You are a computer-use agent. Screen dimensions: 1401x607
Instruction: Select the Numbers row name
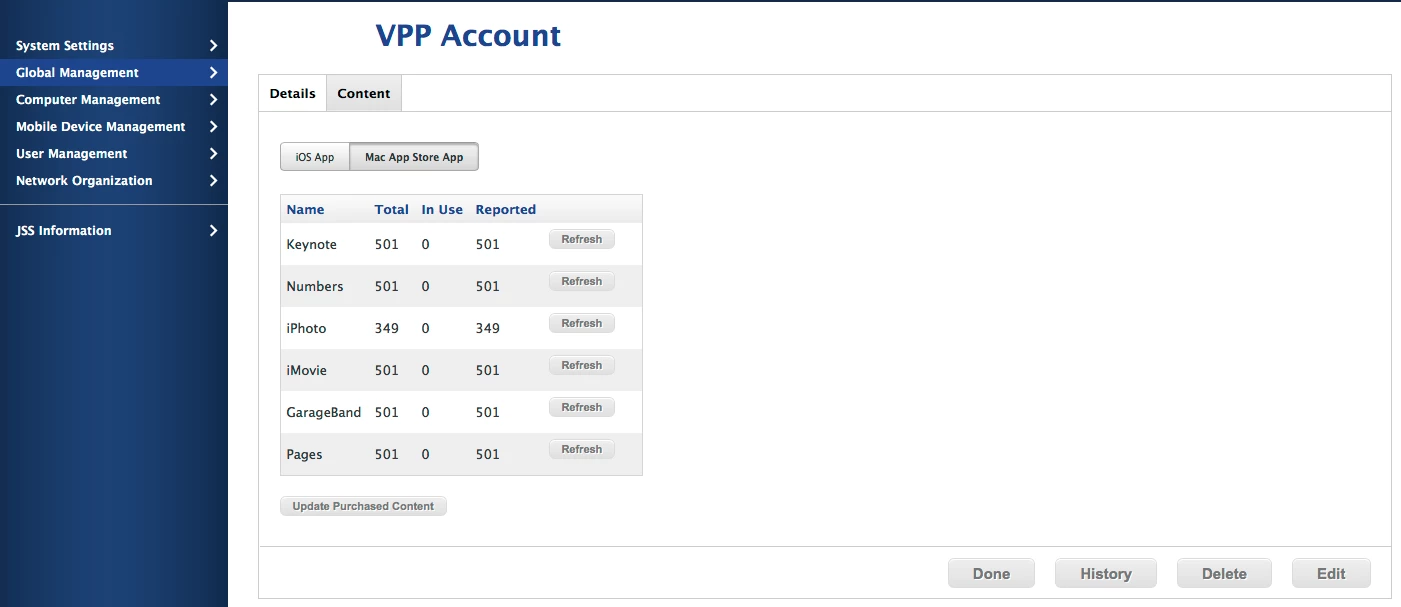[315, 286]
